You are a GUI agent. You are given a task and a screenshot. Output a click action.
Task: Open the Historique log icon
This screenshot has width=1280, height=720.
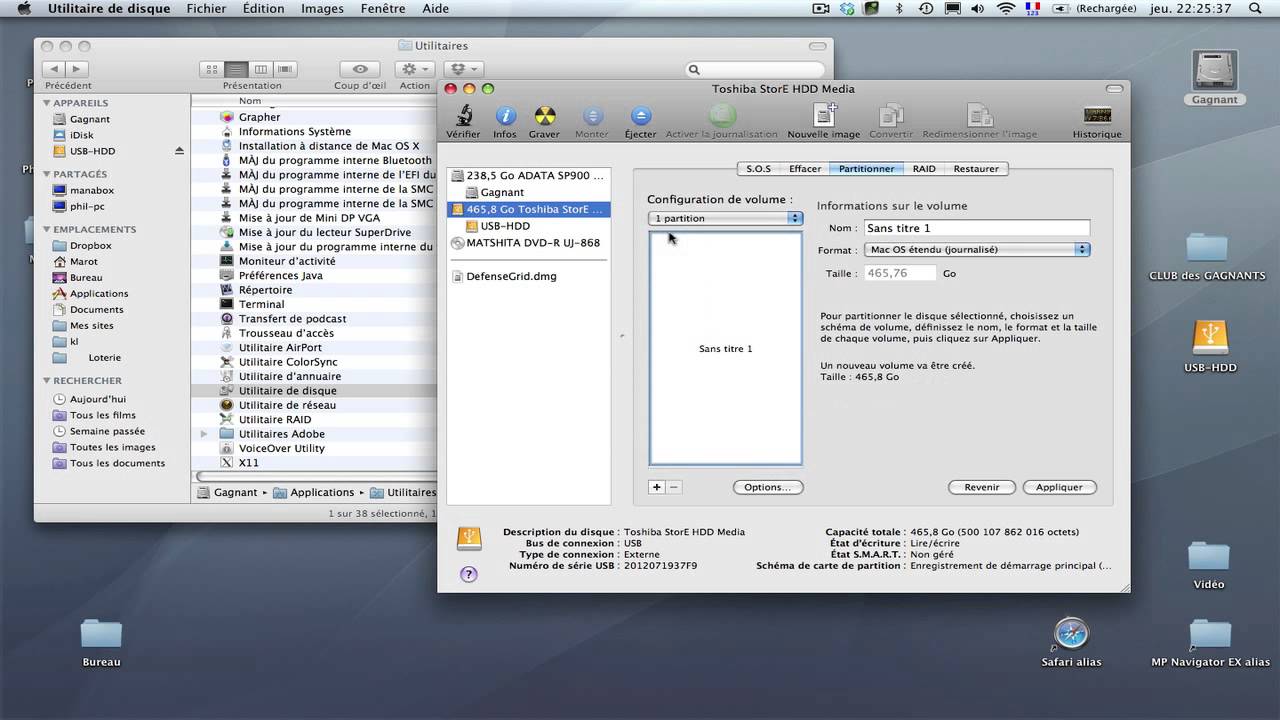(x=1097, y=115)
